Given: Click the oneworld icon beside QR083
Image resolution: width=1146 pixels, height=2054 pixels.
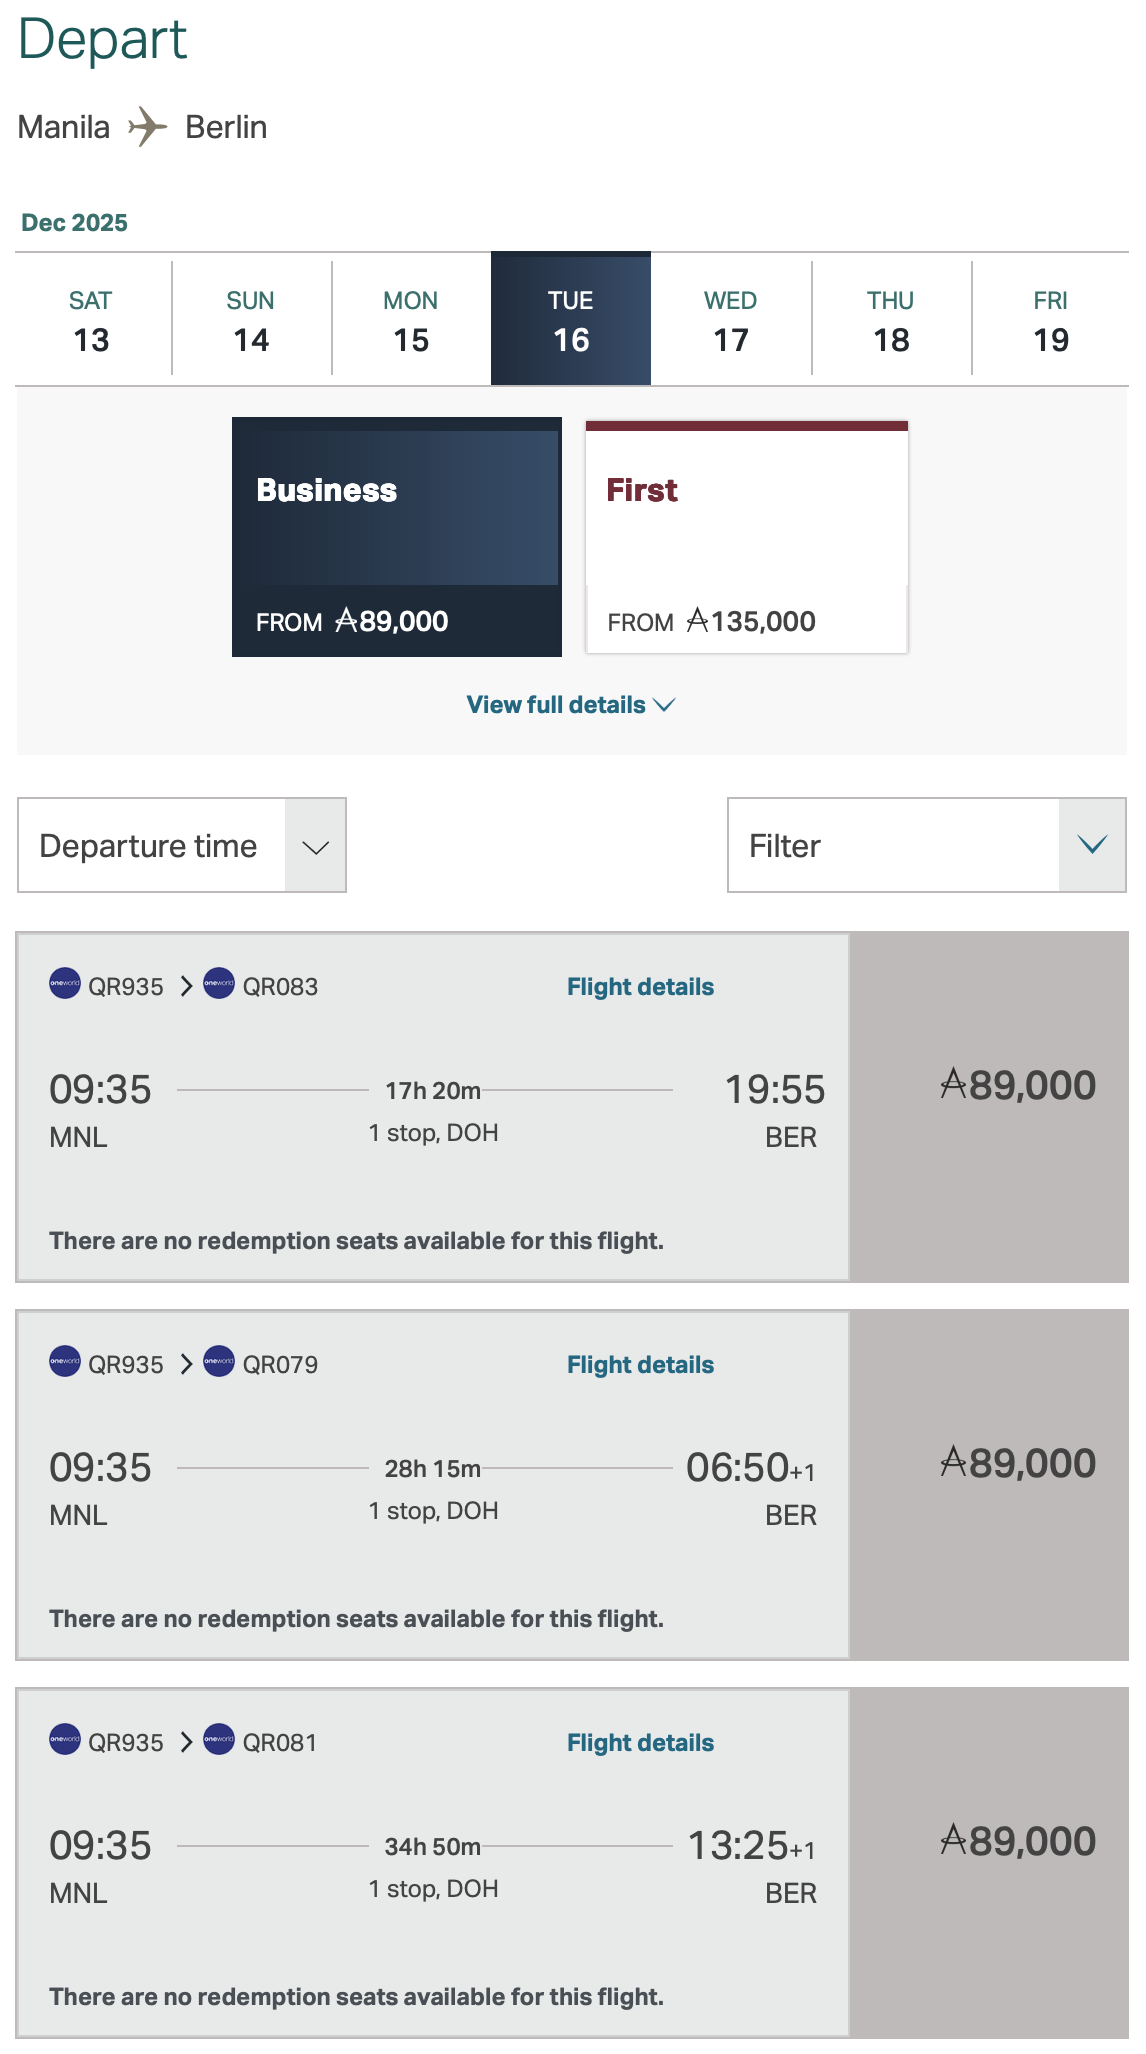Looking at the screenshot, I should (219, 984).
